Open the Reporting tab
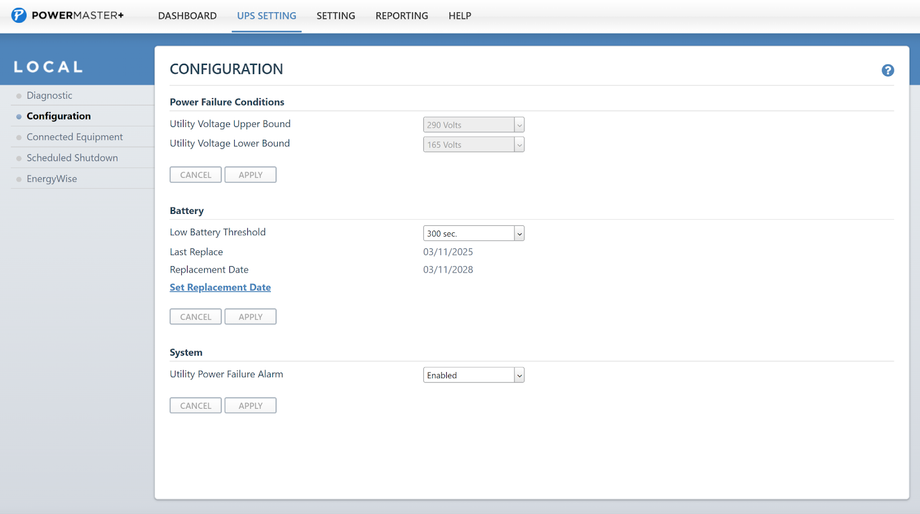Screen dimensions: 920x514 tap(402, 16)
